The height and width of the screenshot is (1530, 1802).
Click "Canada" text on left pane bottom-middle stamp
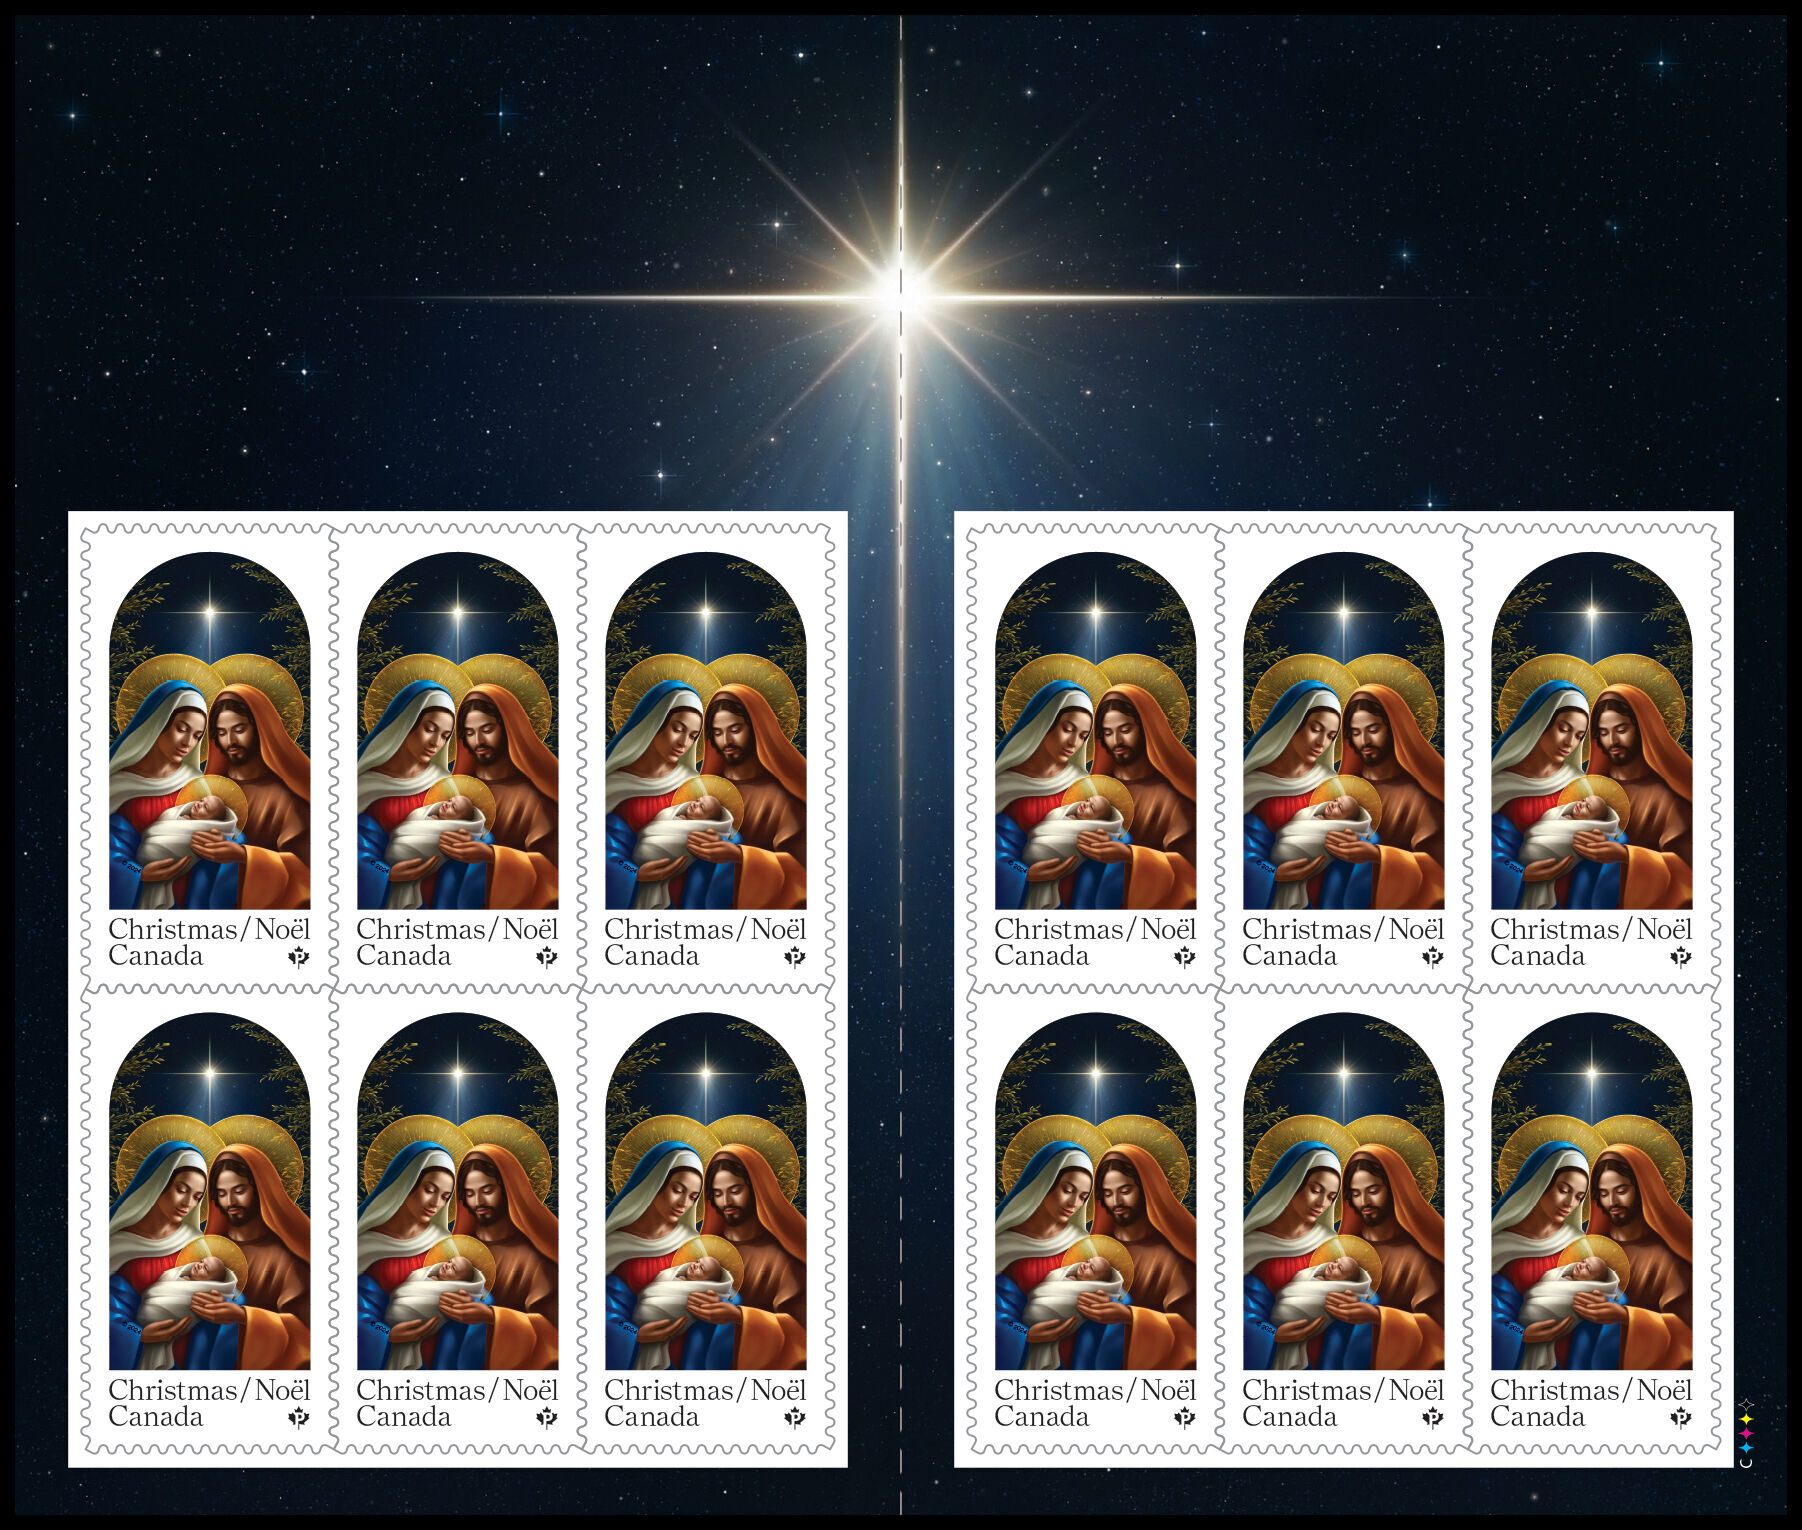click(x=404, y=1417)
